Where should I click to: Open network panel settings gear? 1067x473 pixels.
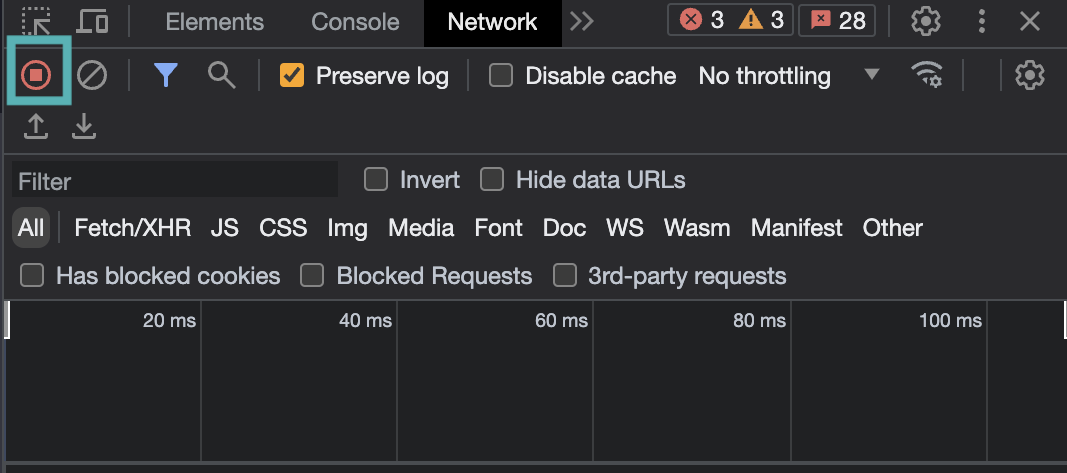tap(1029, 75)
